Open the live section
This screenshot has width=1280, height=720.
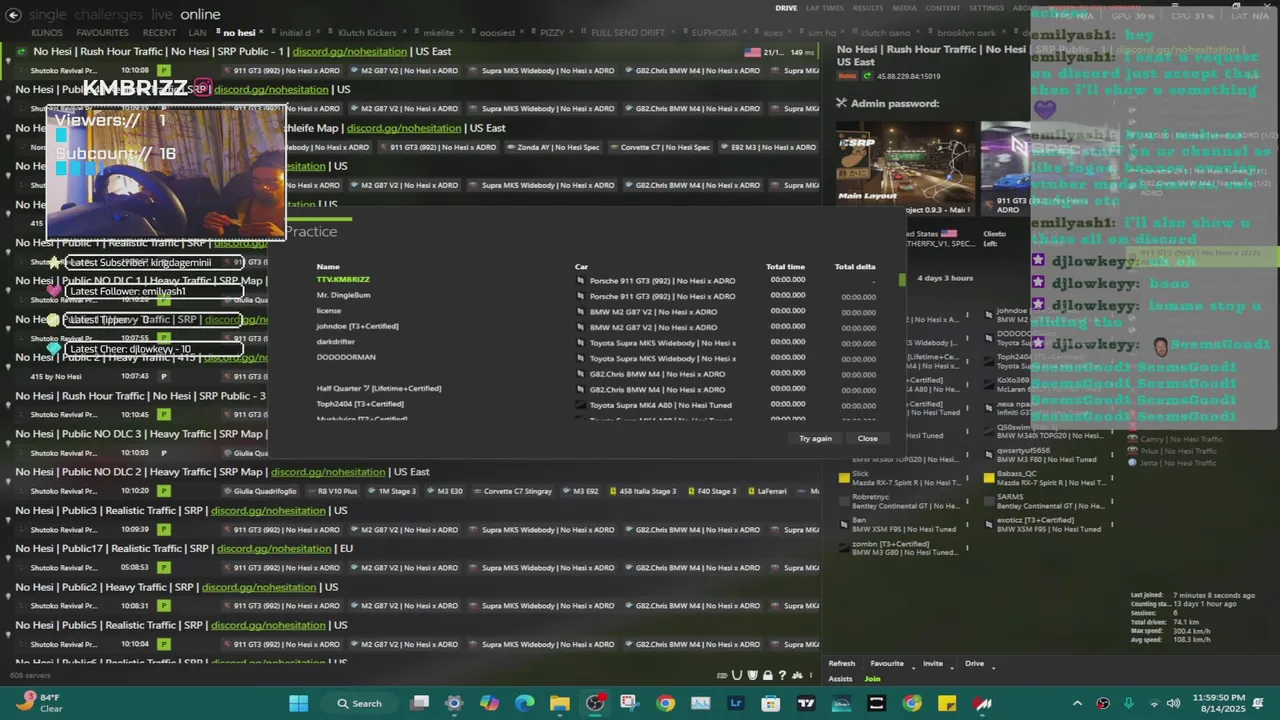coord(162,15)
